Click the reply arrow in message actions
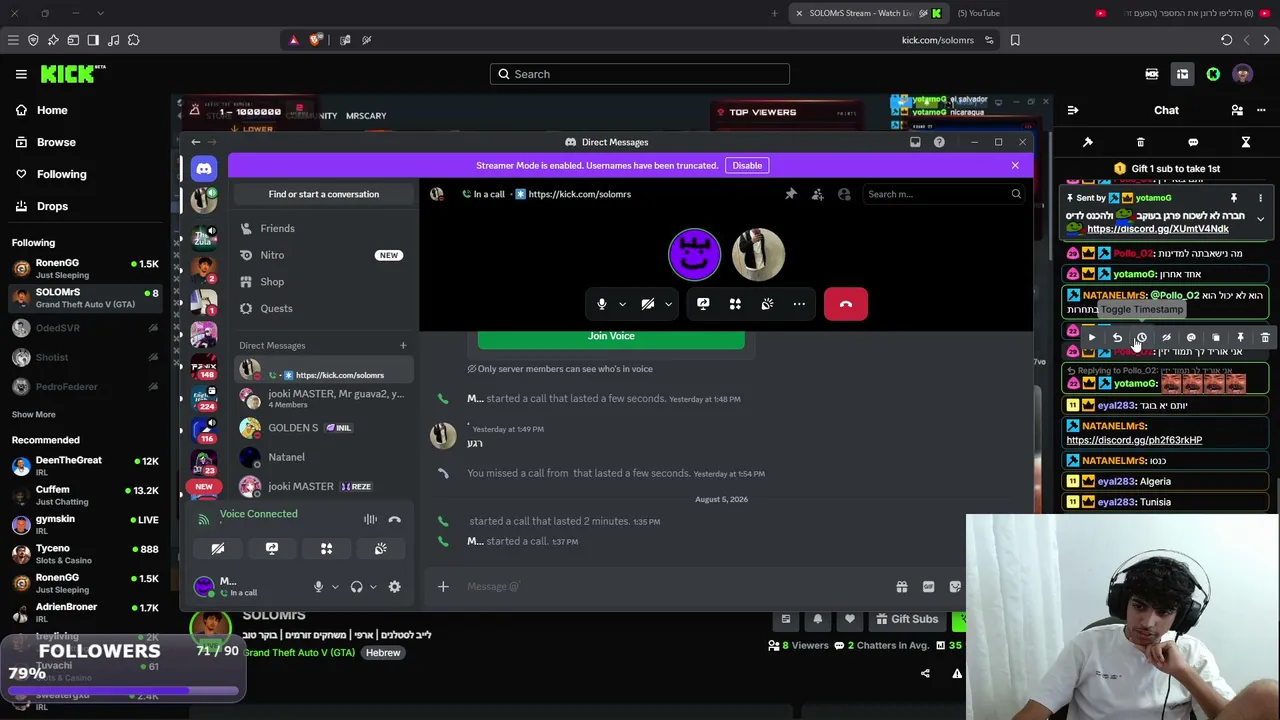 pos(1117,338)
